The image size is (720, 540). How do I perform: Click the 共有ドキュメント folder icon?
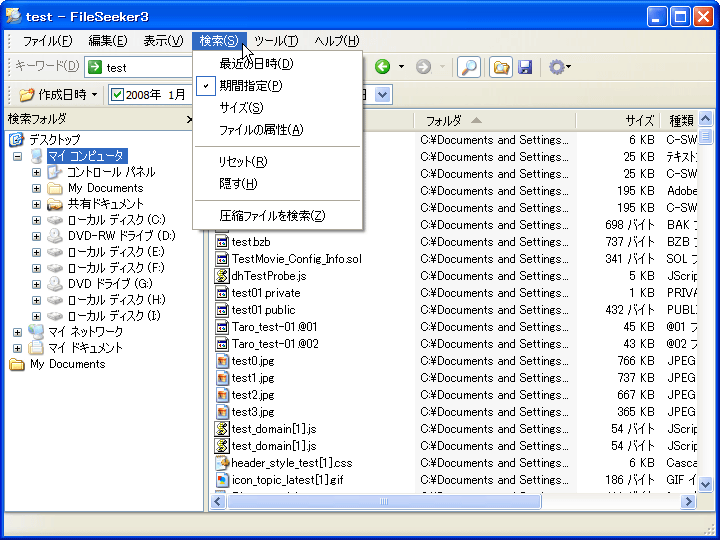[x=55, y=204]
